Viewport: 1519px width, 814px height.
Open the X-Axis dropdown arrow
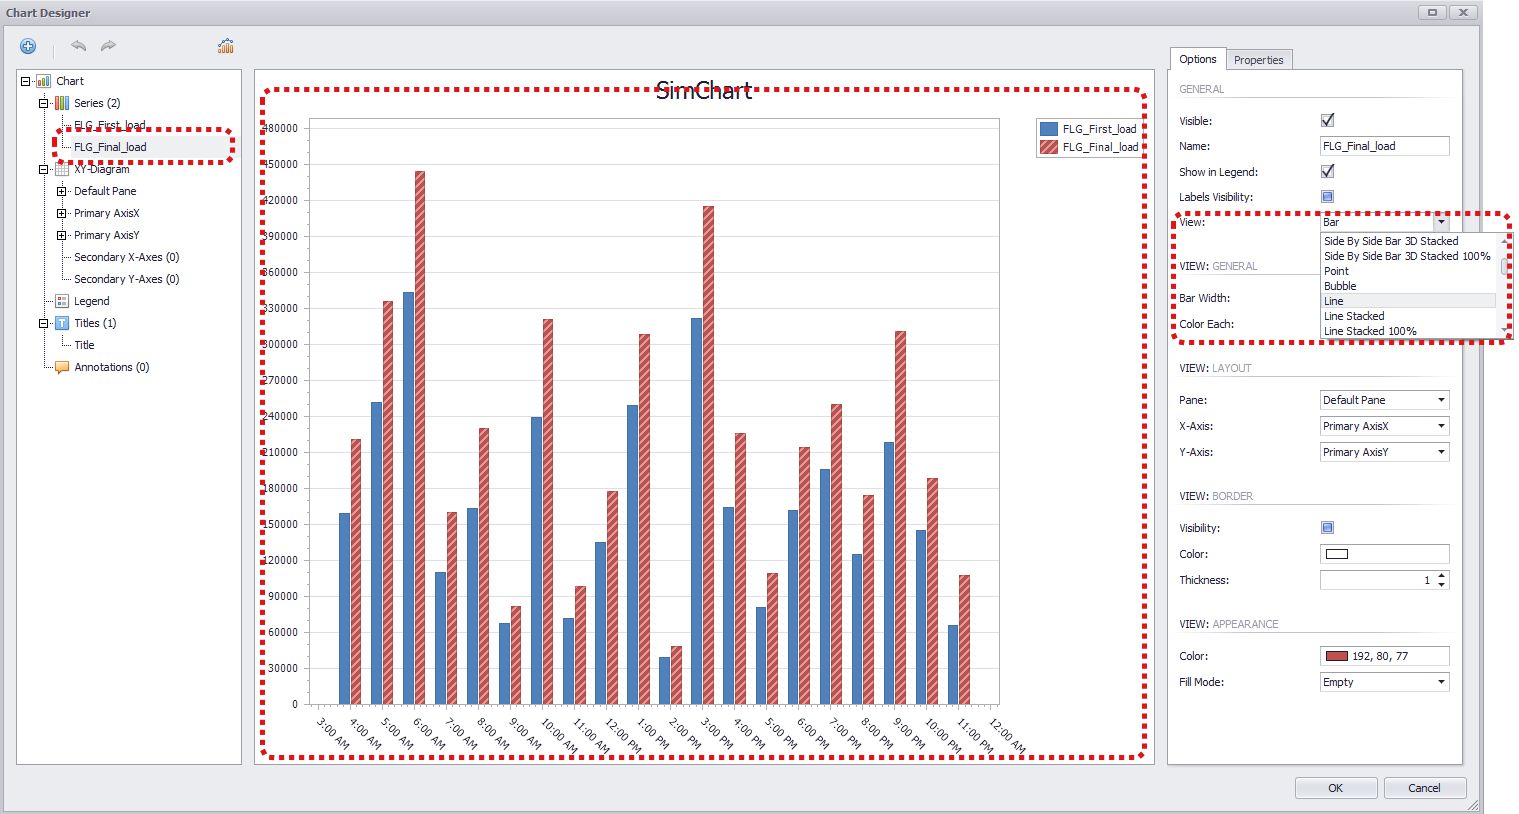[x=1441, y=426]
